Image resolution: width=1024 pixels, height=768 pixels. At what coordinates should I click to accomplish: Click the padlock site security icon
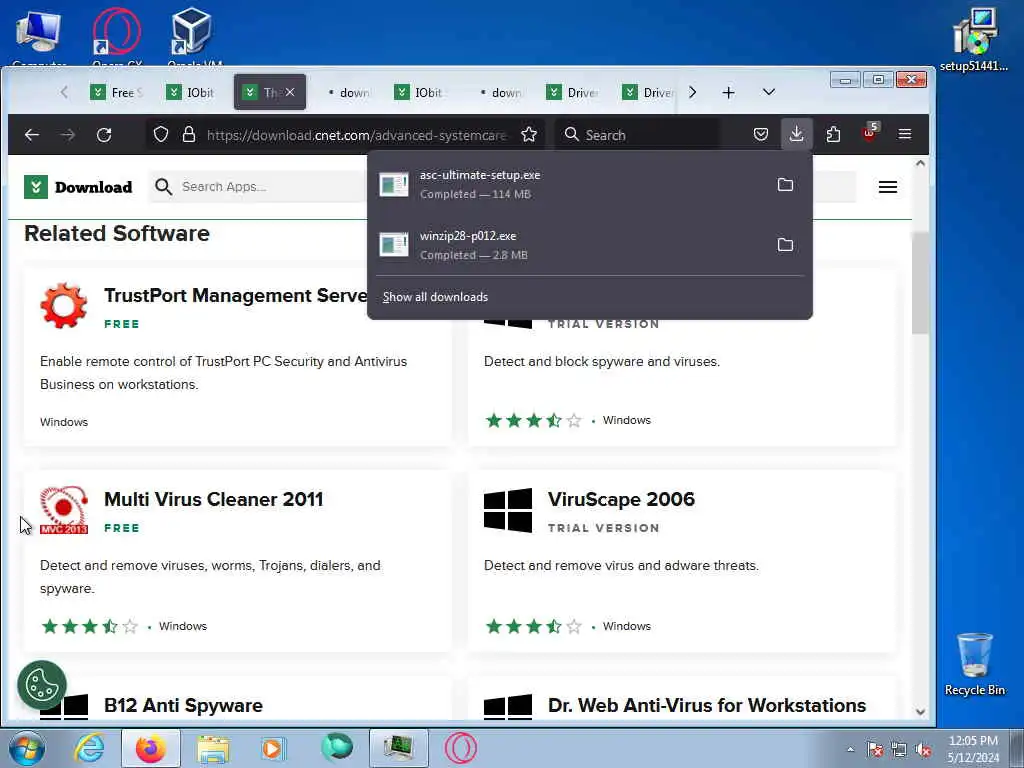pos(189,135)
